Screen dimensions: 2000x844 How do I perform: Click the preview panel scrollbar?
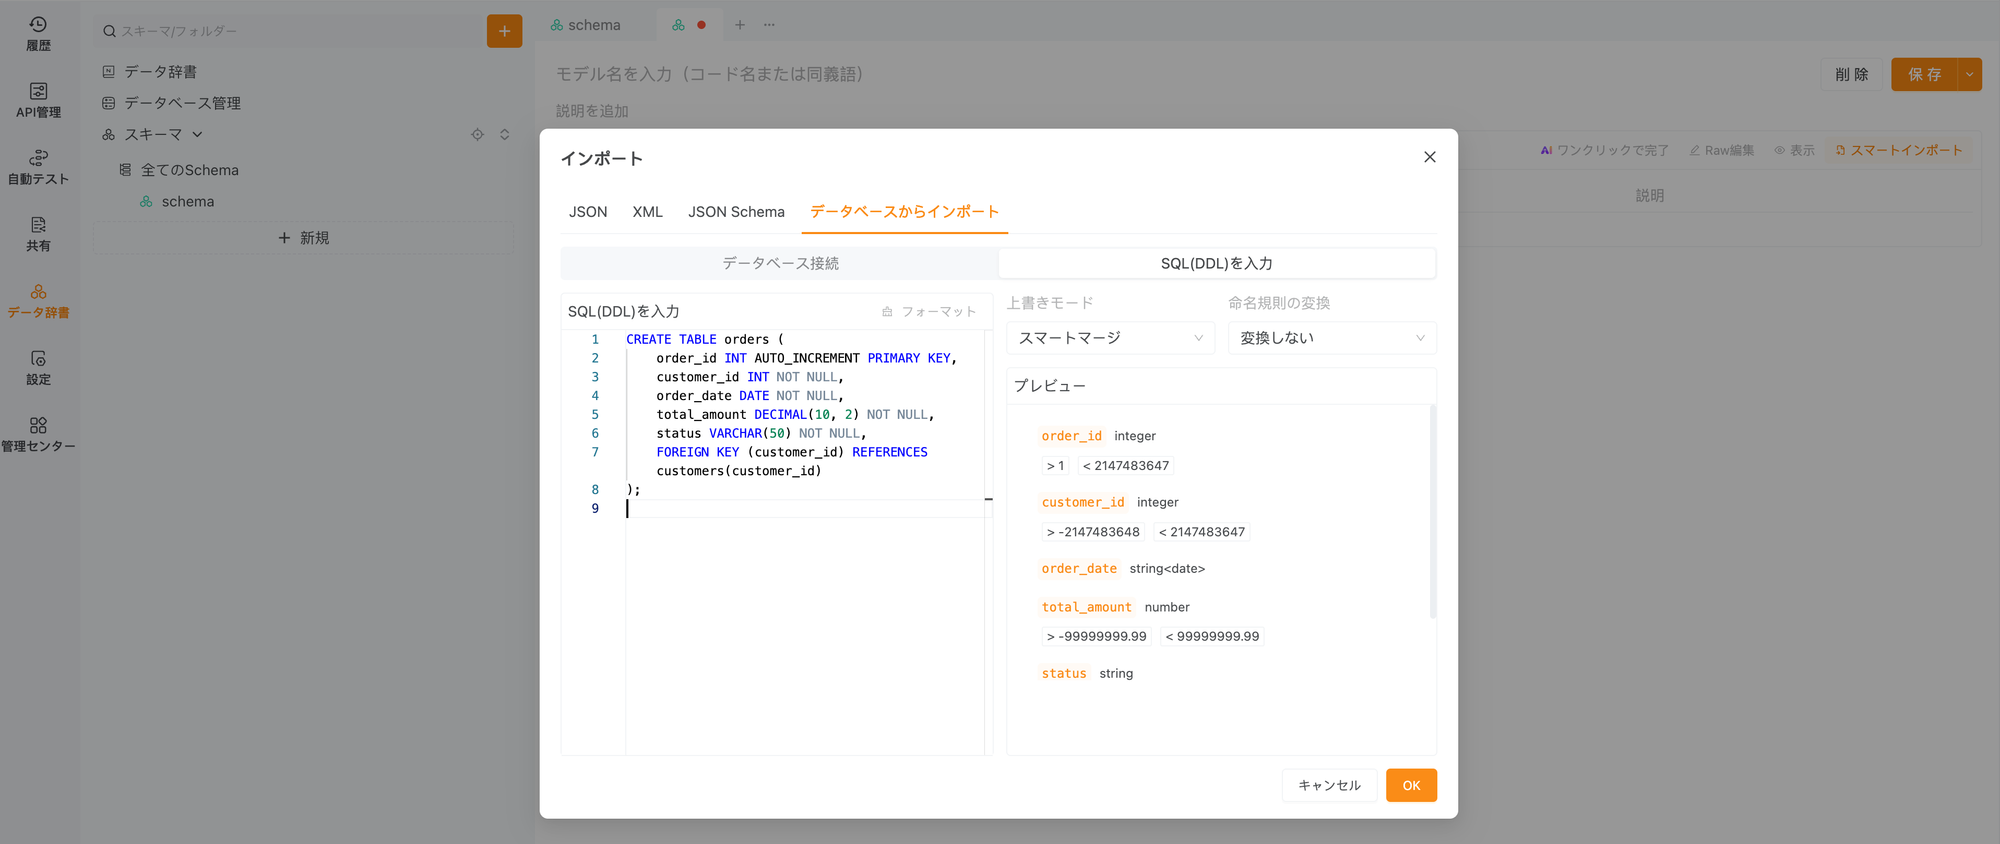(1433, 511)
